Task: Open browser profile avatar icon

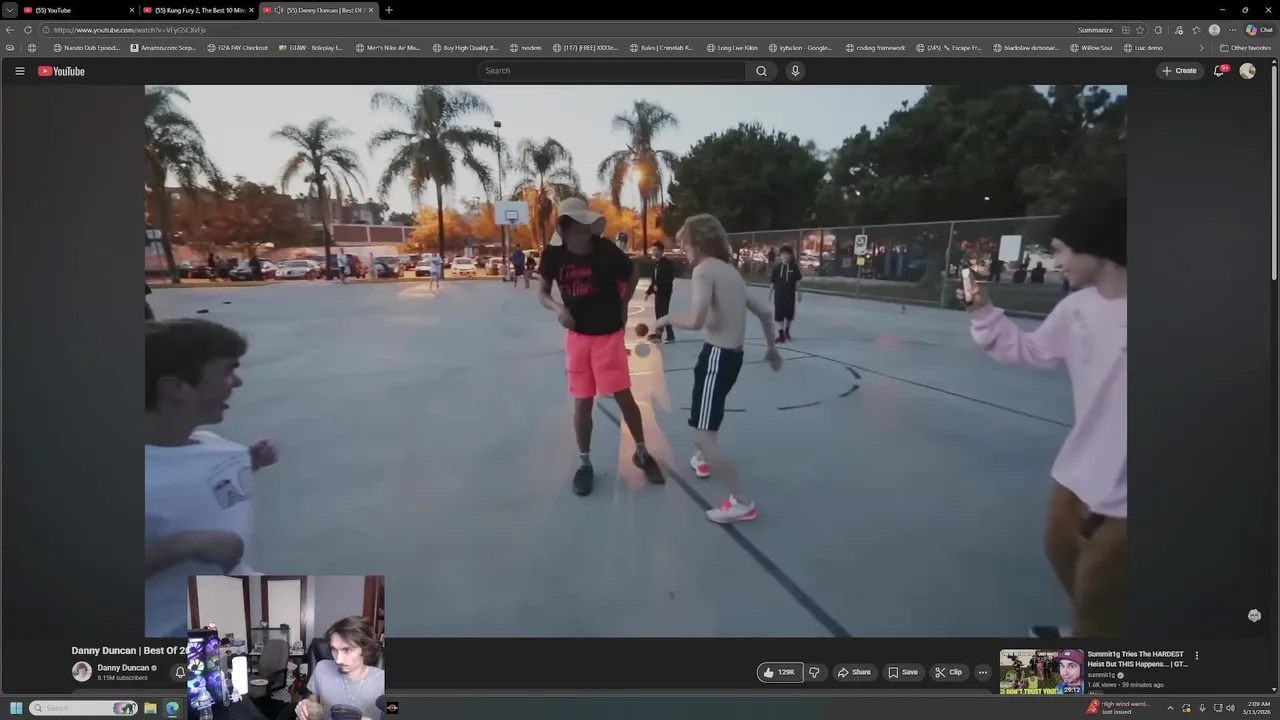Action: coord(1214,30)
